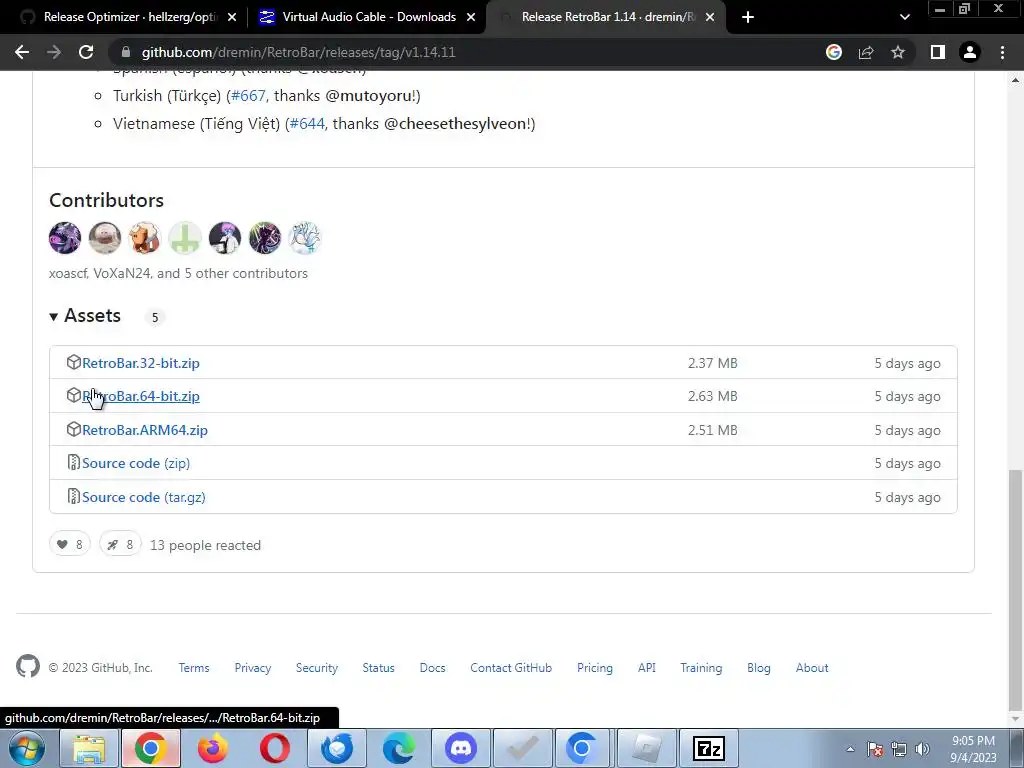Open pull request #644 link

(307, 123)
